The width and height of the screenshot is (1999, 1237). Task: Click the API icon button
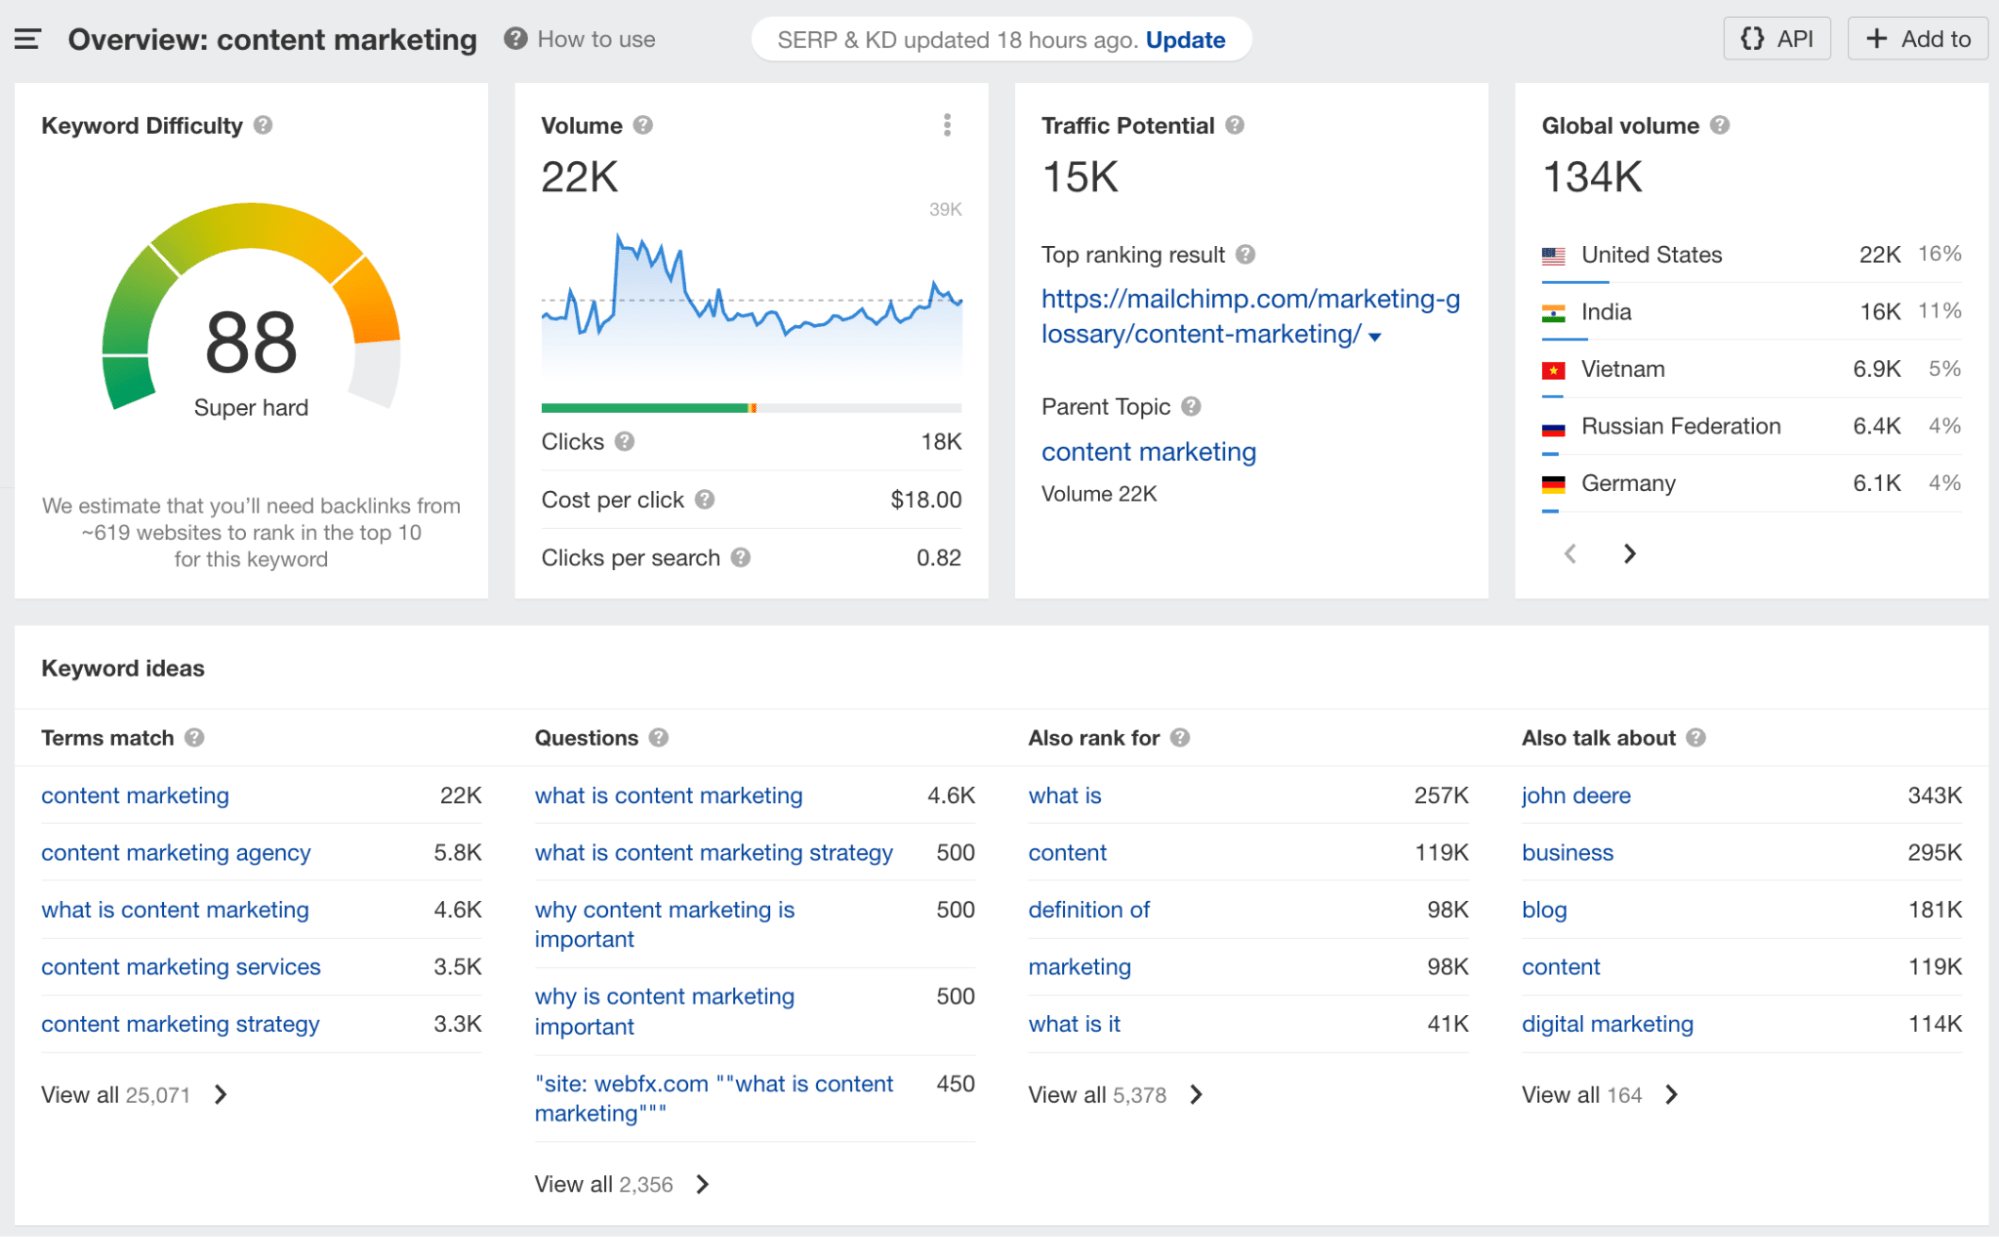pos(1776,39)
